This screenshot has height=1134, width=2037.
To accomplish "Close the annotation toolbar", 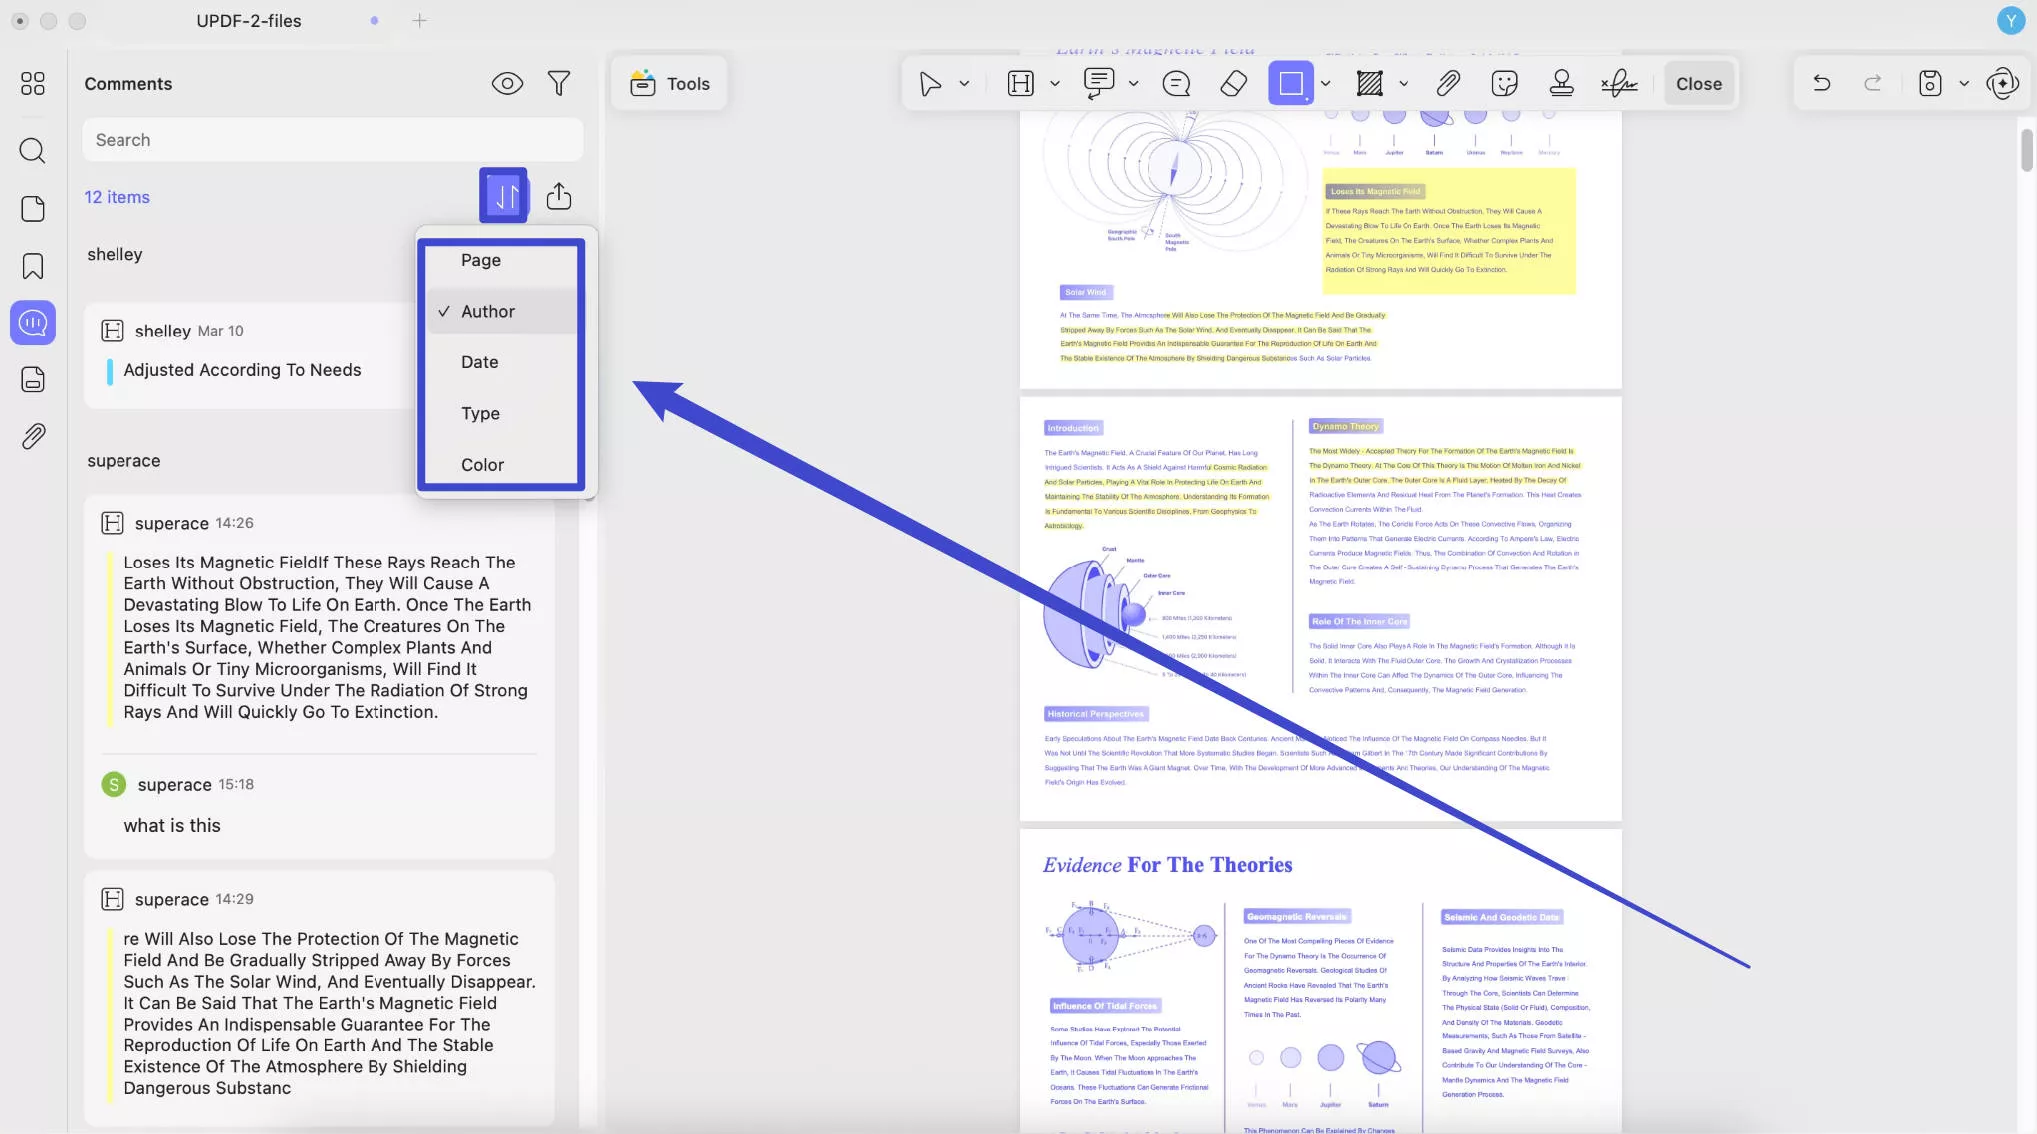I will pyautogui.click(x=1699, y=84).
